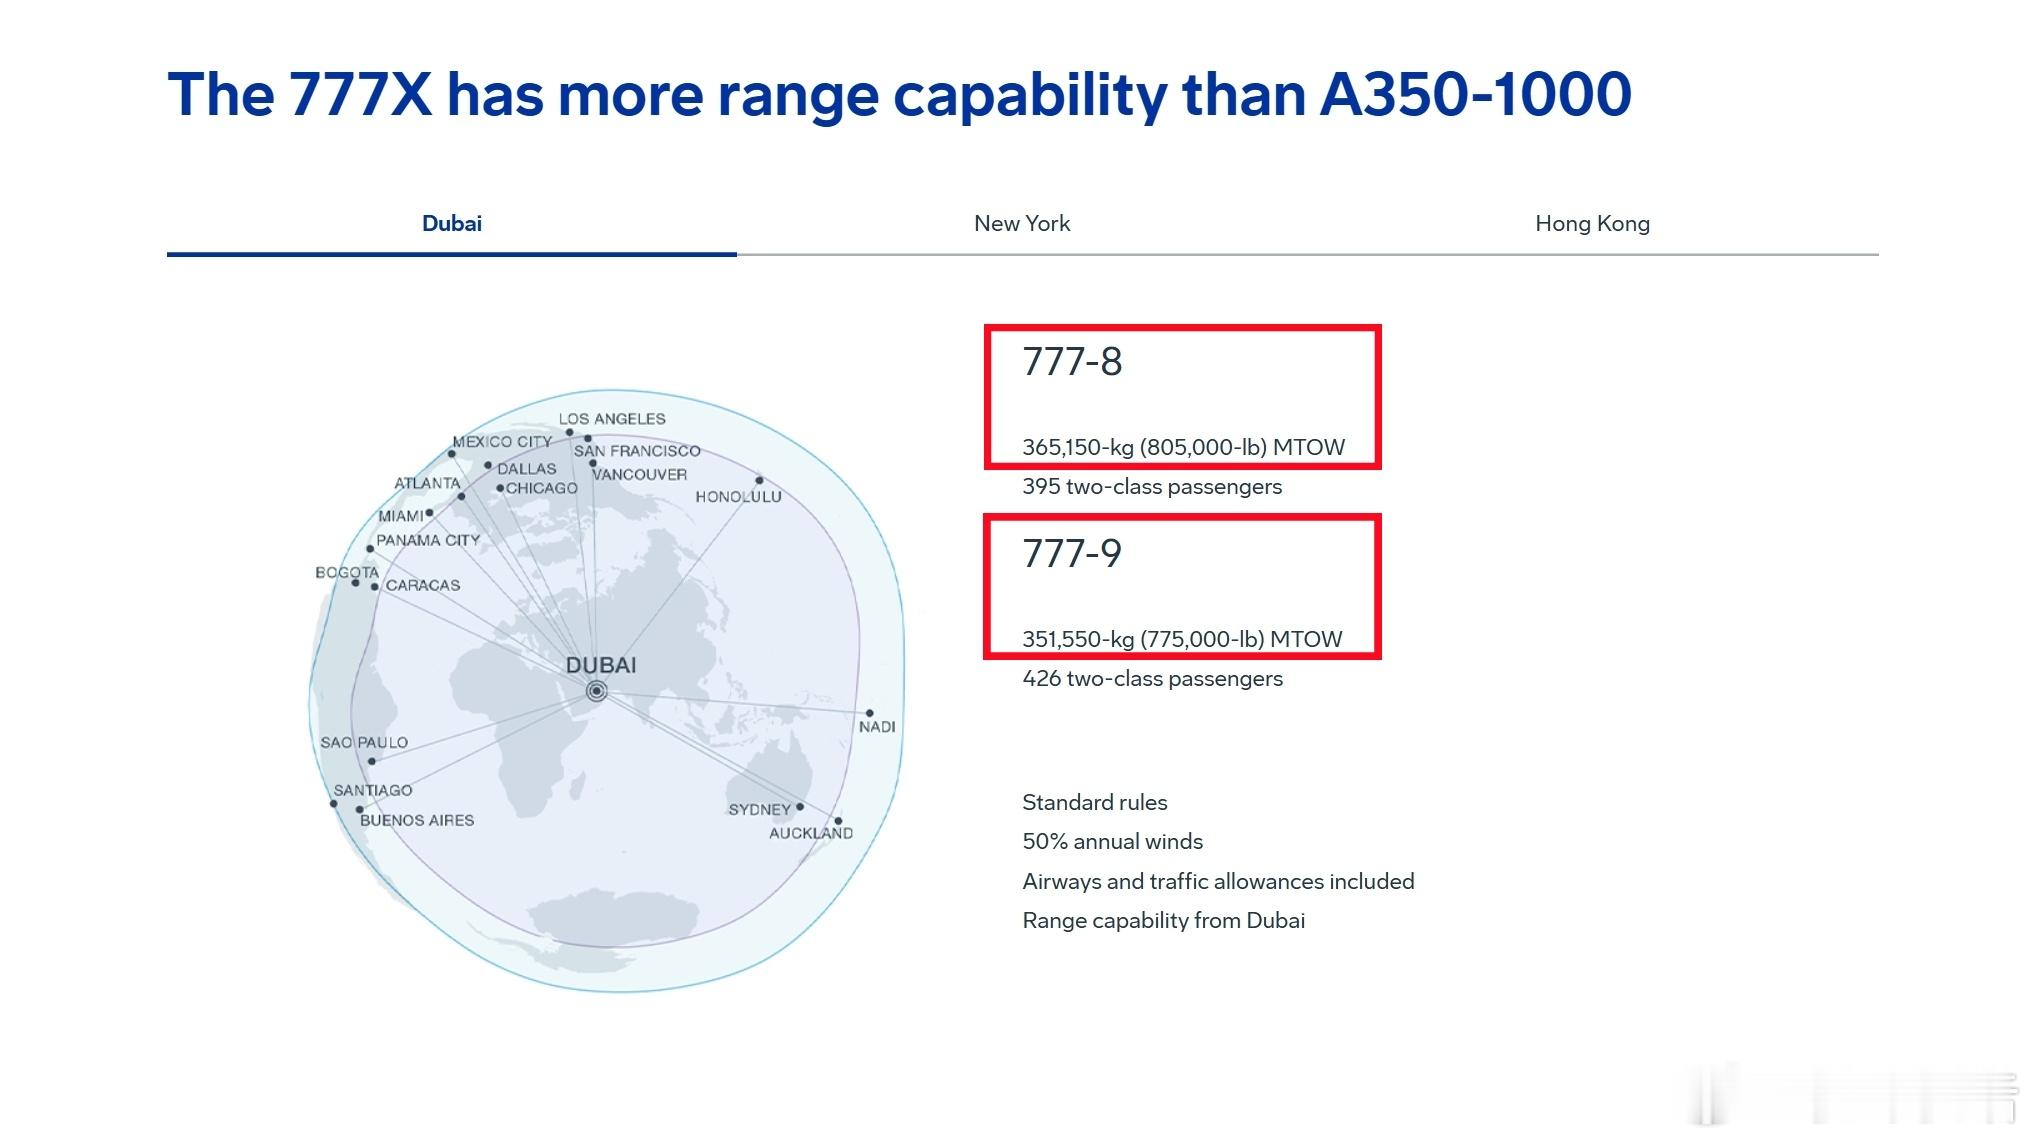Click the Sao Paulo city dot

point(372,761)
